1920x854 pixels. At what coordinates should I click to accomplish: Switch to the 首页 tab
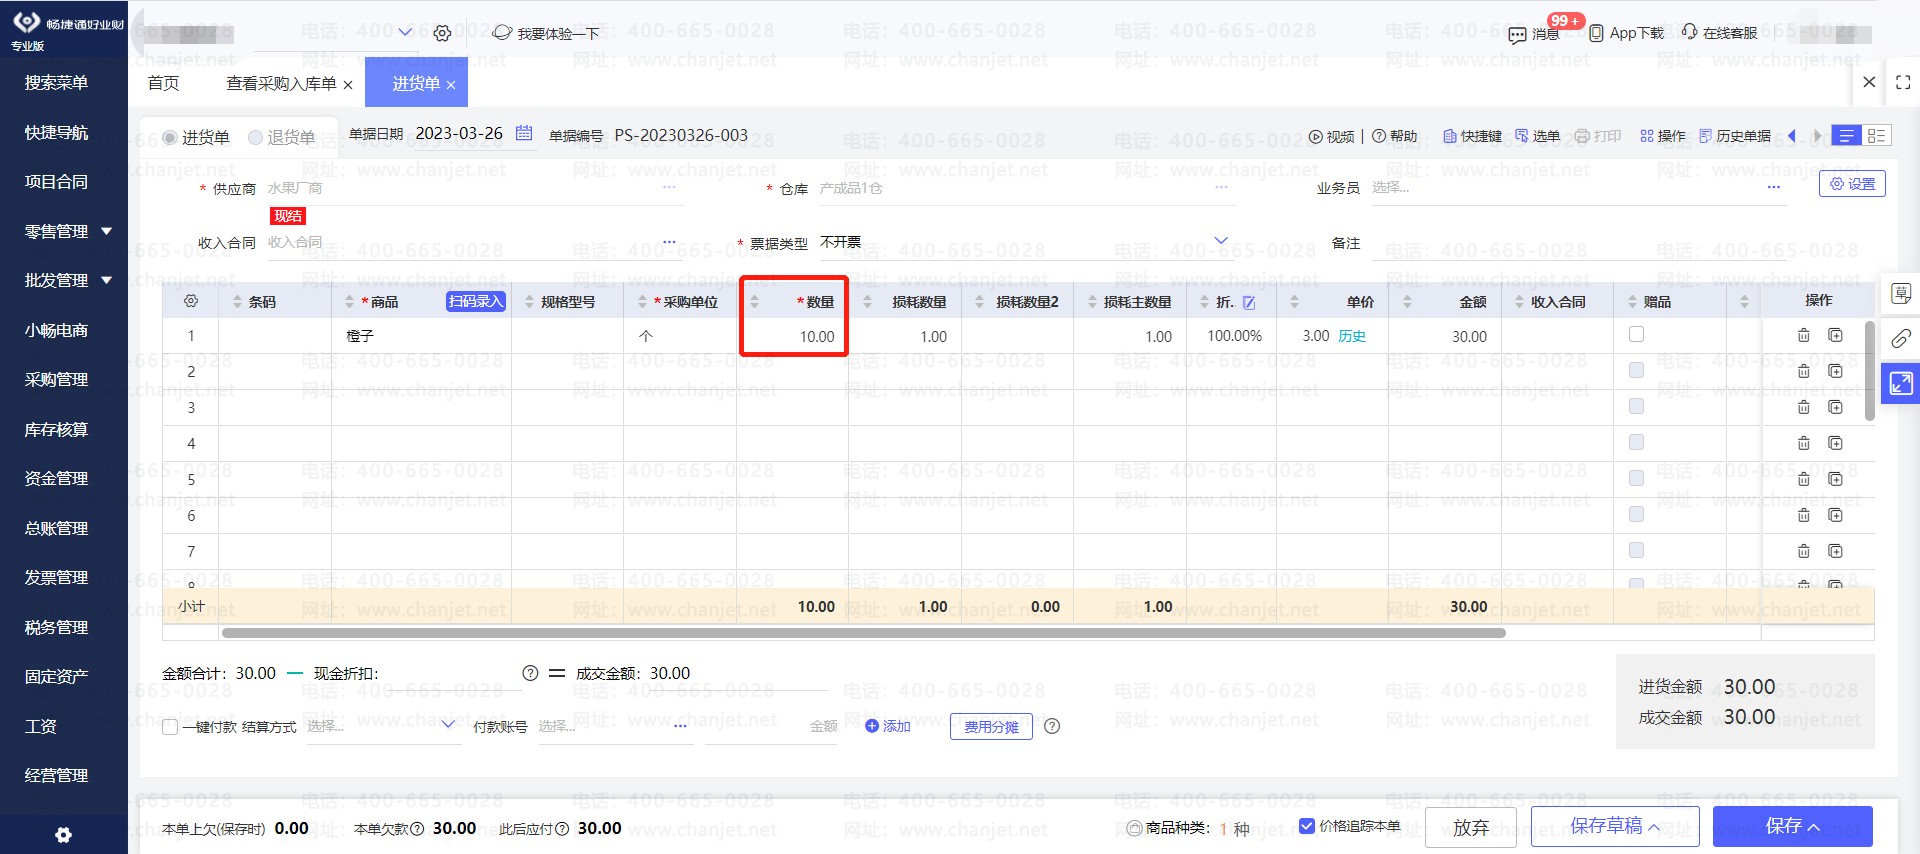(x=164, y=83)
